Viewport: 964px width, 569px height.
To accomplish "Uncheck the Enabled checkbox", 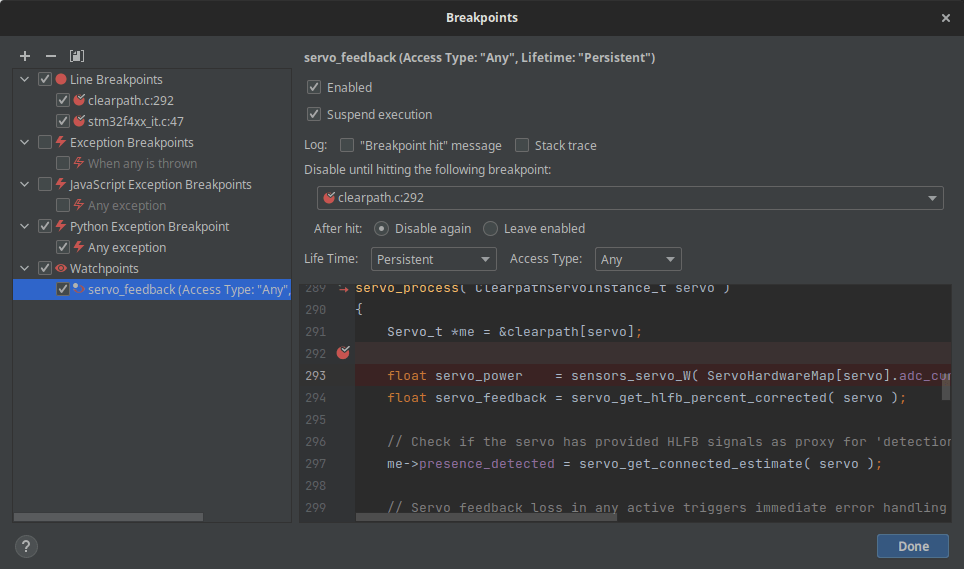I will 314,88.
